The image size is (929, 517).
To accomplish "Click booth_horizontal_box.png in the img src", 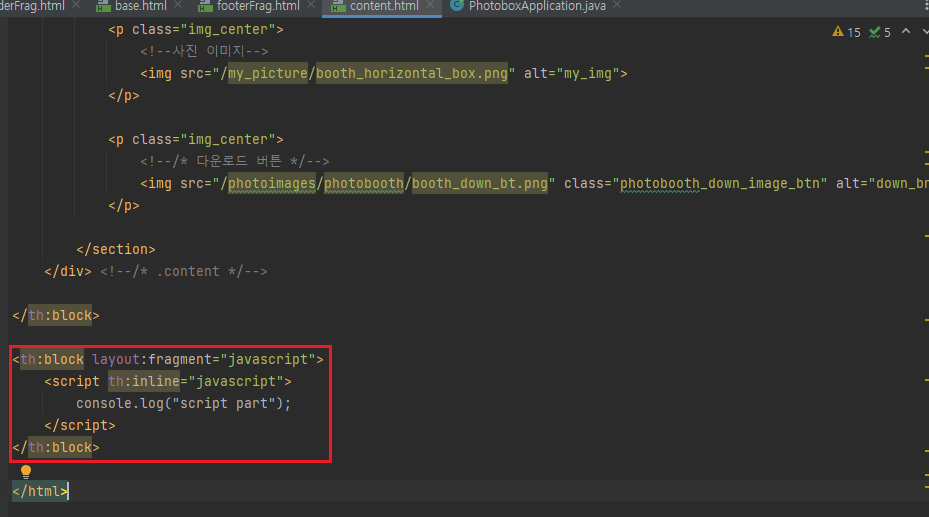I will (412, 73).
